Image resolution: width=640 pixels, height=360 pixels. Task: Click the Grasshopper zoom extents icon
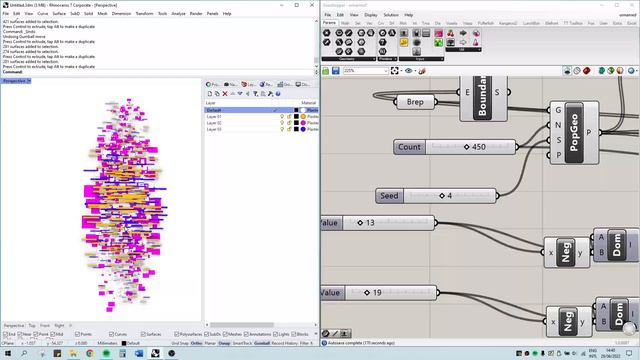394,71
